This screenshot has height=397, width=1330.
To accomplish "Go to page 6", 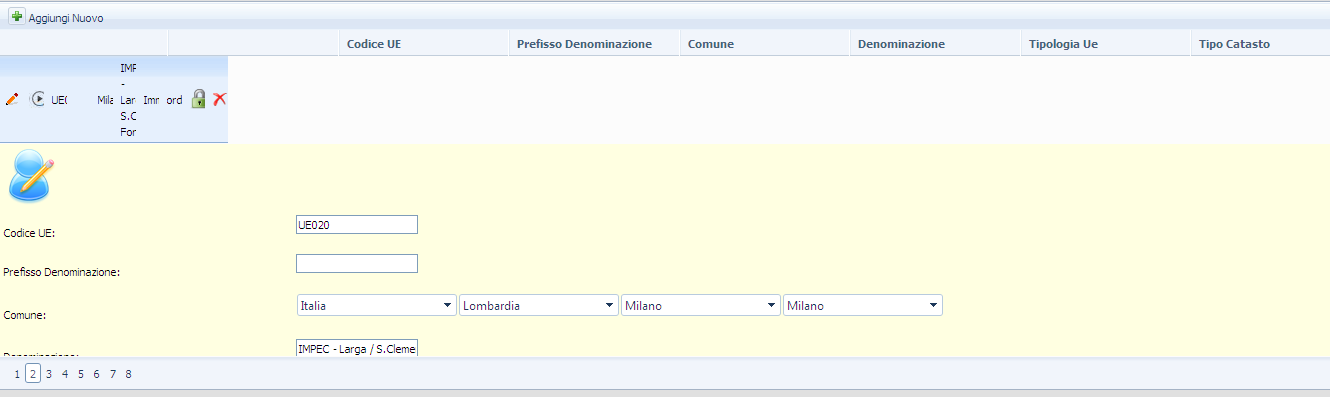I will [97, 374].
